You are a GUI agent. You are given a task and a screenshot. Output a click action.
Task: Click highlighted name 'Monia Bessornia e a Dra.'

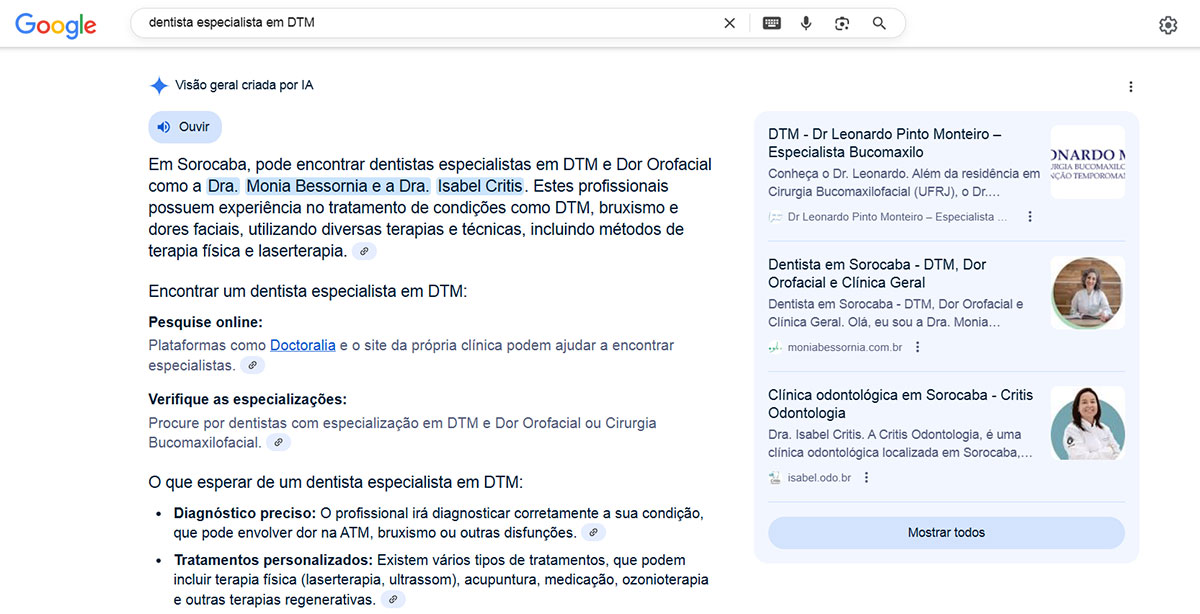tap(338, 186)
